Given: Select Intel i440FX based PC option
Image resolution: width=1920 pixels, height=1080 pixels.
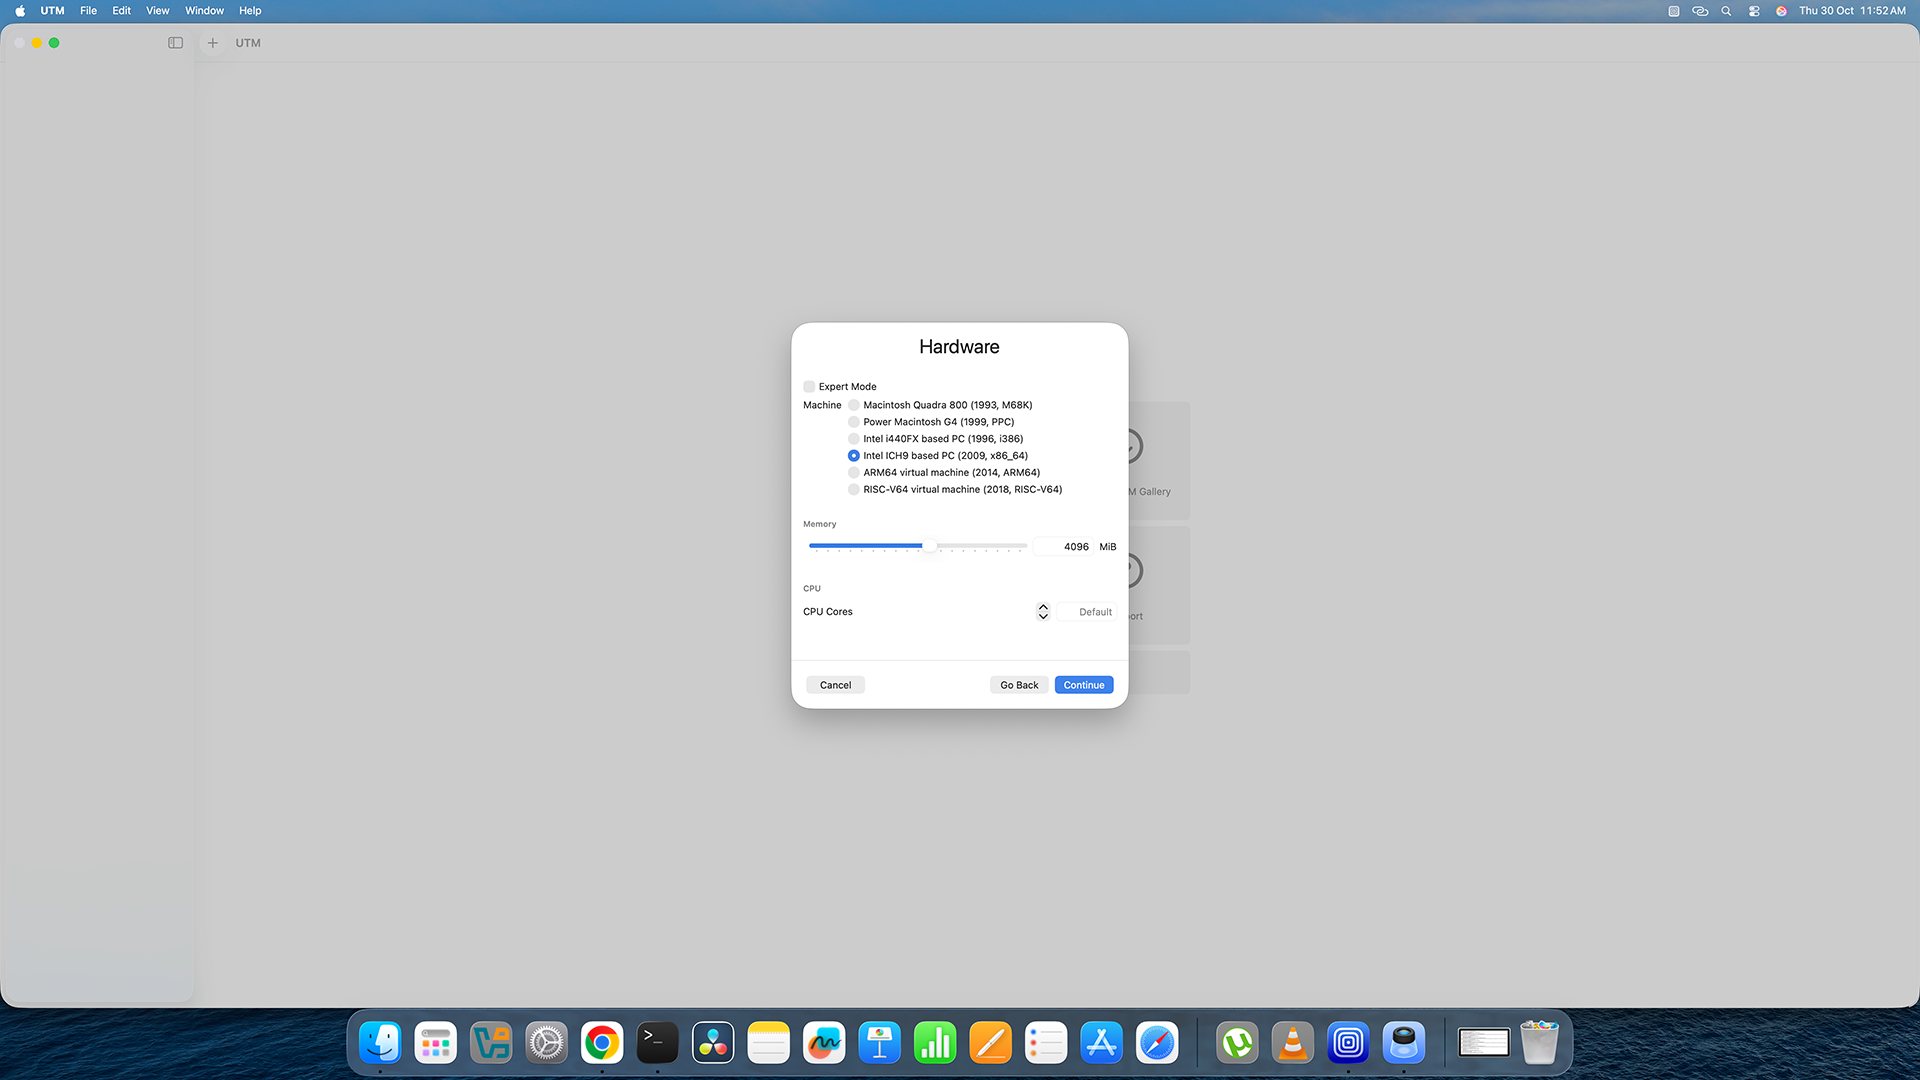Looking at the screenshot, I should (853, 439).
